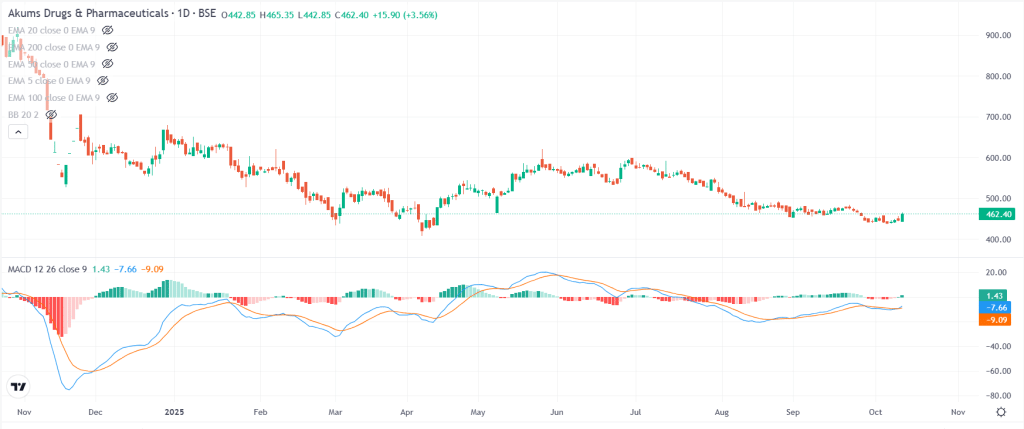The image size is (1024, 429).
Task: Click the eye icon beside EMA 5
Action: [102, 81]
